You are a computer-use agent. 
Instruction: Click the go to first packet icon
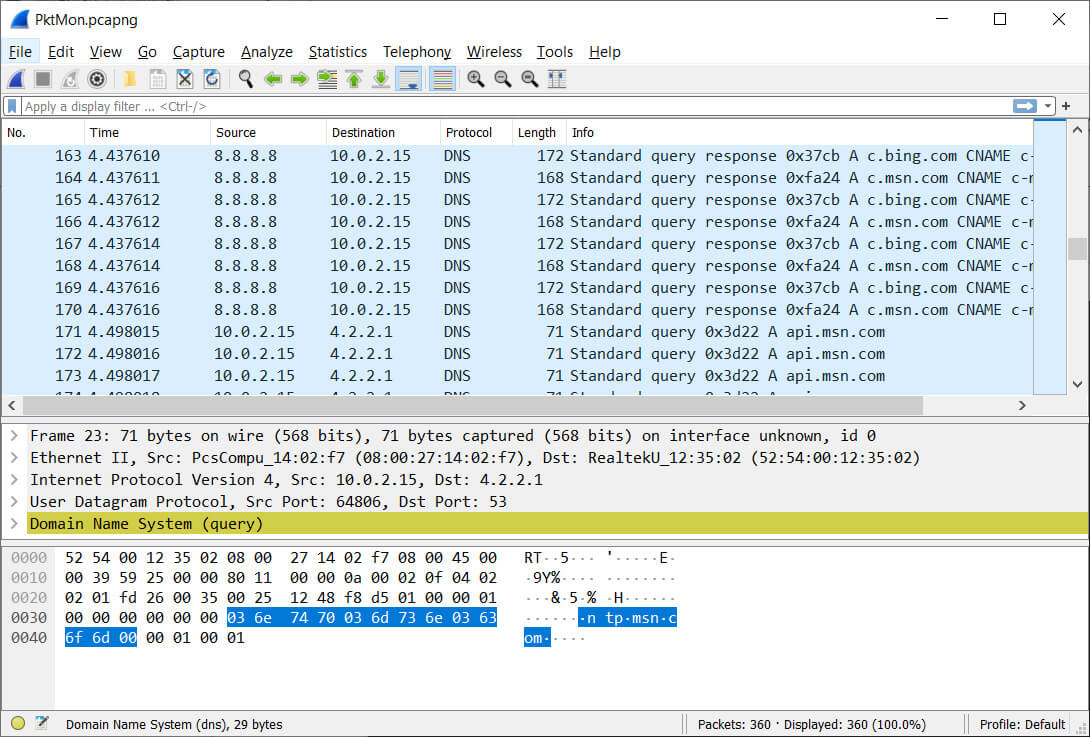pyautogui.click(x=354, y=78)
